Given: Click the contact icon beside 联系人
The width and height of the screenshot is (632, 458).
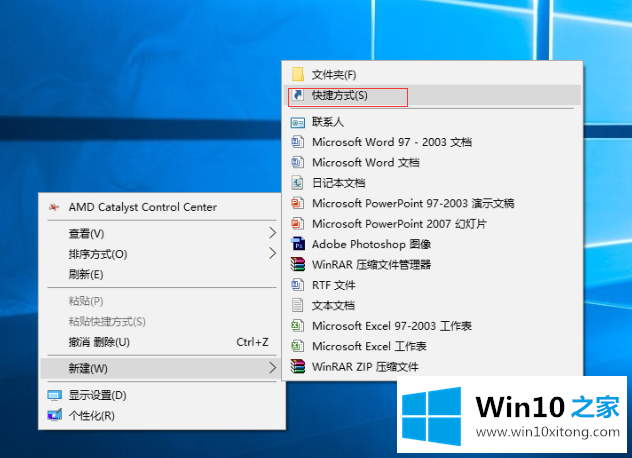Looking at the screenshot, I should (x=297, y=122).
